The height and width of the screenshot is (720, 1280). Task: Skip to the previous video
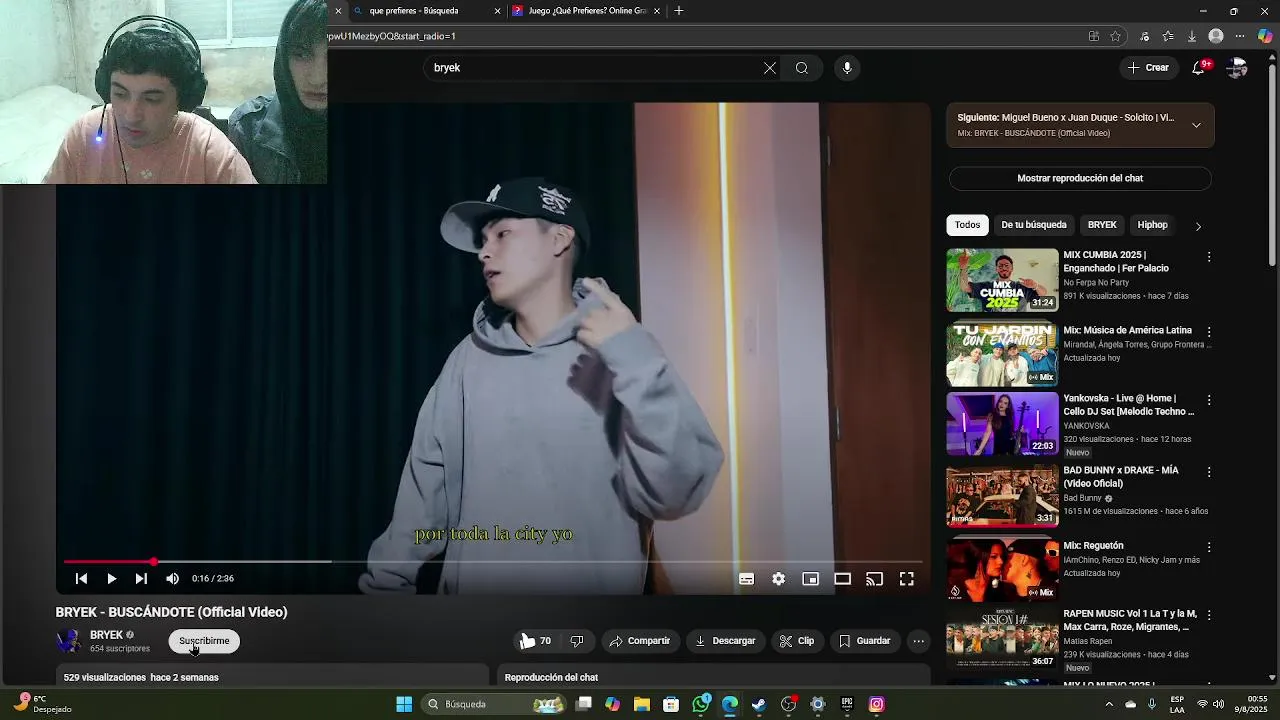click(x=81, y=578)
